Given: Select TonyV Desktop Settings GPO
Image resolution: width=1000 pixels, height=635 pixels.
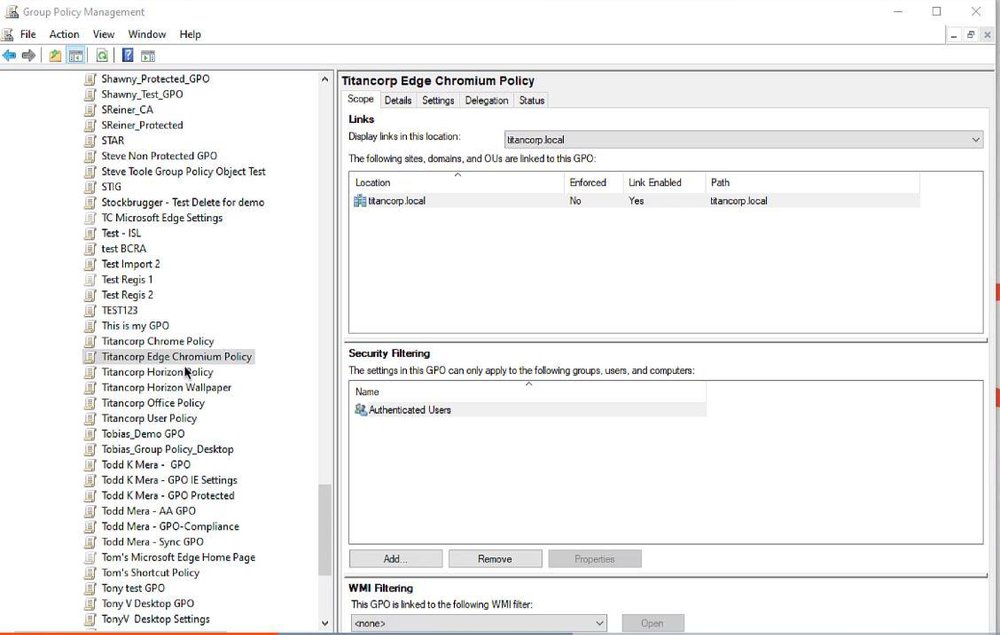Looking at the screenshot, I should (x=156, y=619).
